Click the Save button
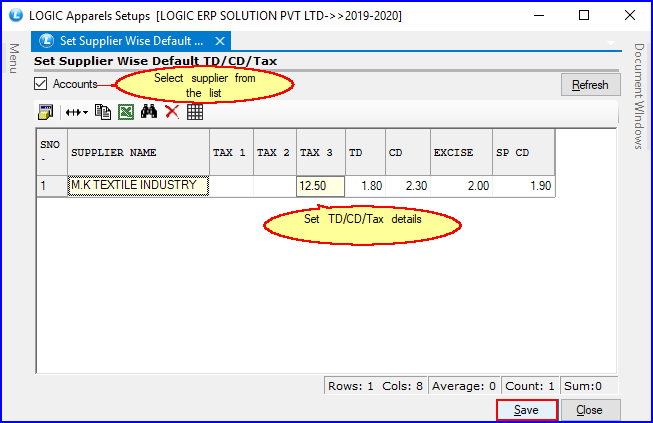653x423 pixels. click(526, 410)
